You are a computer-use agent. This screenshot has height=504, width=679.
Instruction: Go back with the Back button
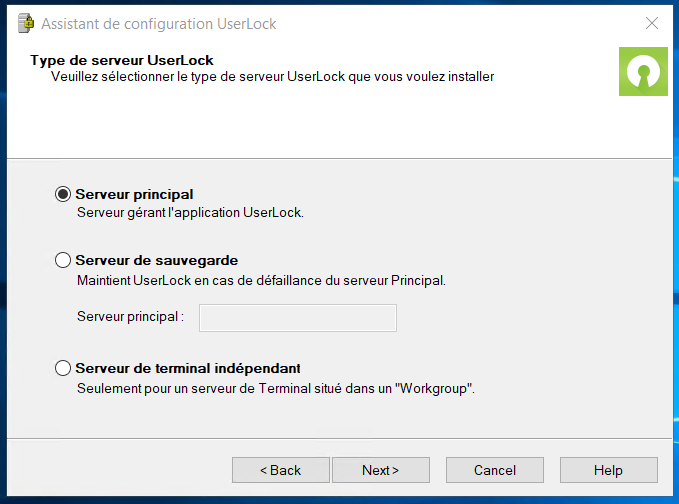pos(280,470)
